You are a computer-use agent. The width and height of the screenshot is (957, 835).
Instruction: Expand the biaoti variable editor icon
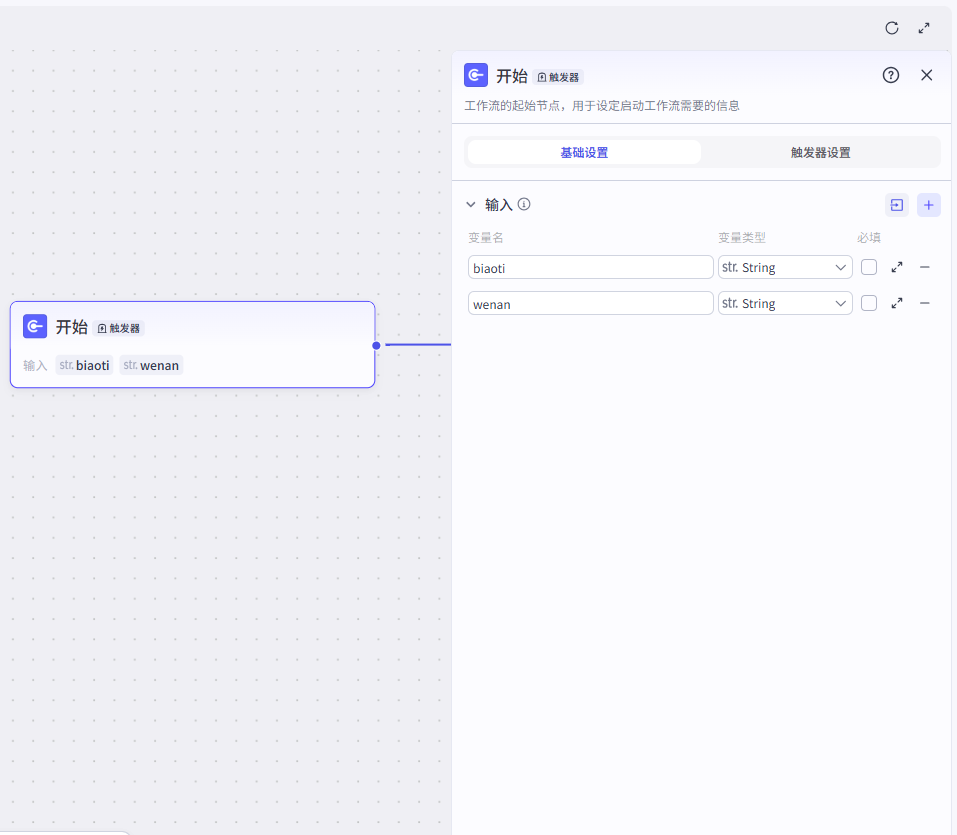pos(897,267)
